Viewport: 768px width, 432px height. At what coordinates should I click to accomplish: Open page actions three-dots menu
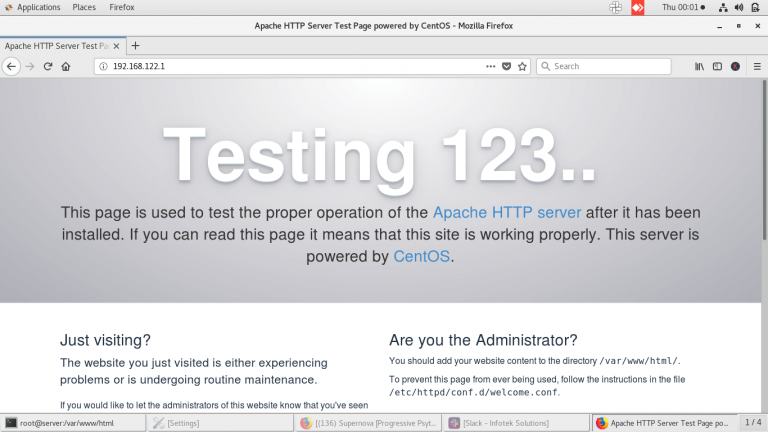[x=490, y=66]
